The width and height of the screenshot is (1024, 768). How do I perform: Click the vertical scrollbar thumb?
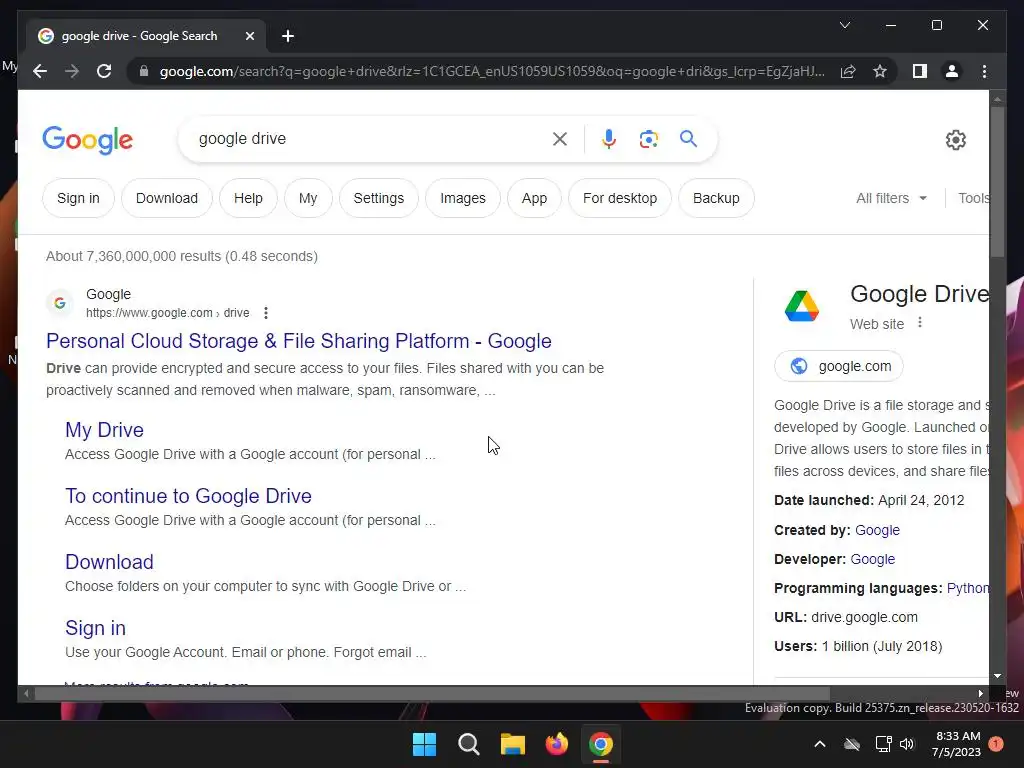(997, 182)
